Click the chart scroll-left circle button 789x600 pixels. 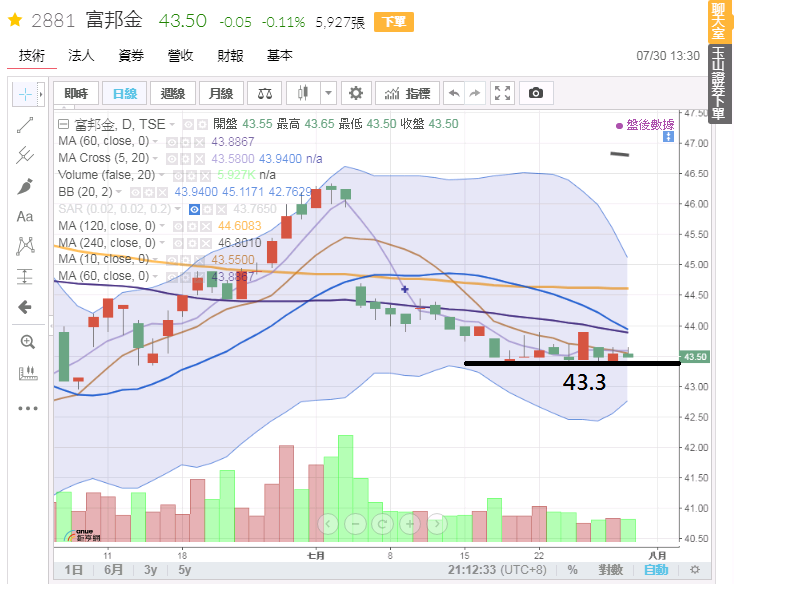(x=328, y=524)
